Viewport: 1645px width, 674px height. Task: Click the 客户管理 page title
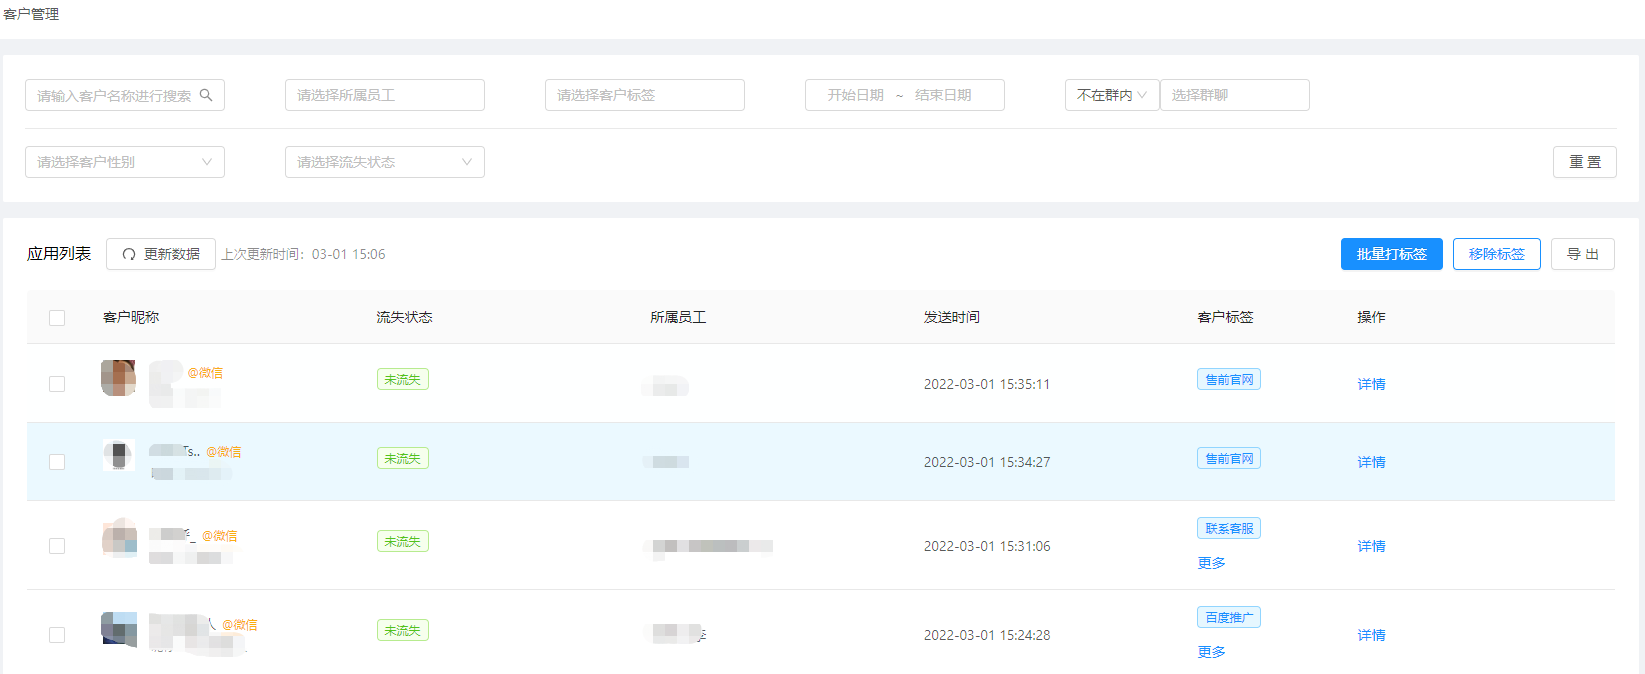click(x=31, y=14)
